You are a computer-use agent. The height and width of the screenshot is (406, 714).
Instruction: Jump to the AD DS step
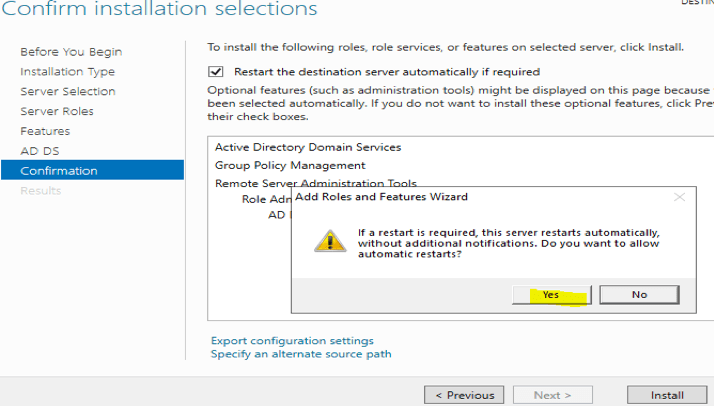(38, 151)
